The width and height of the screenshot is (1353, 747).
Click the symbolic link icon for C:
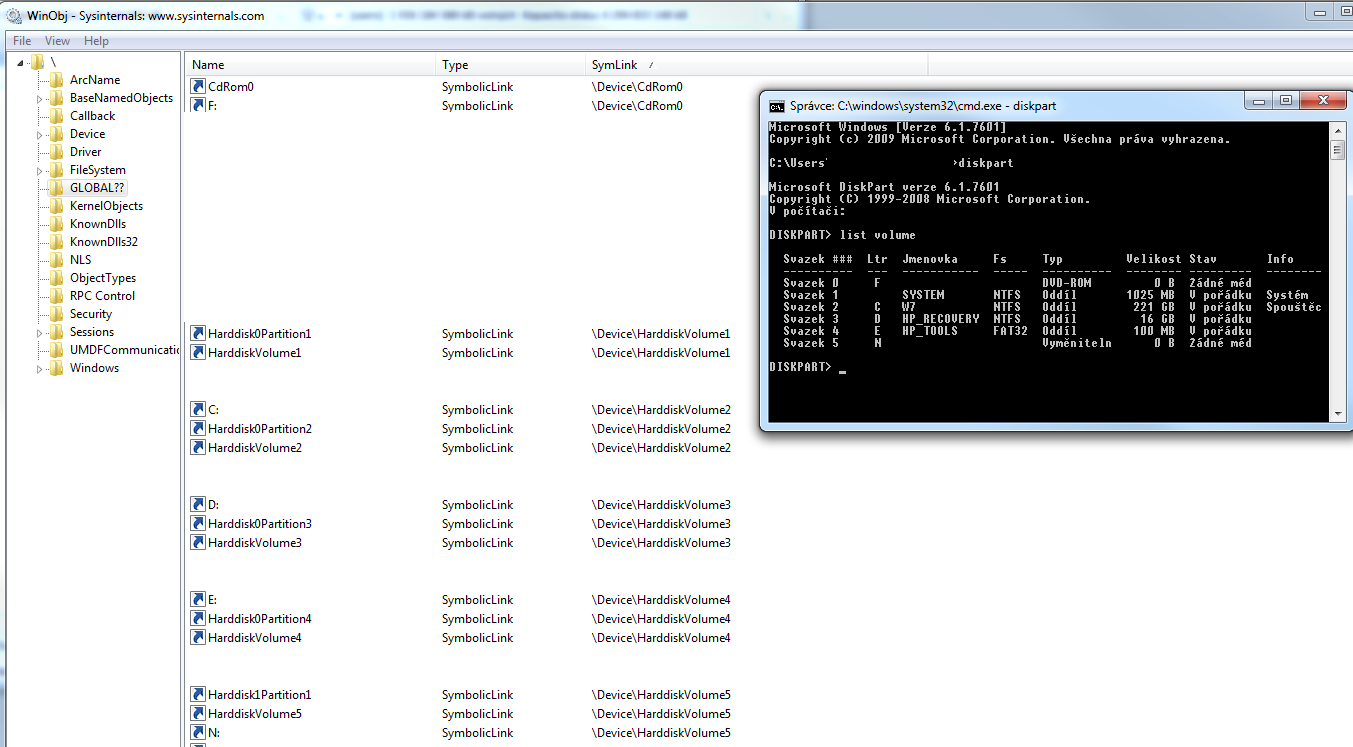coord(198,410)
